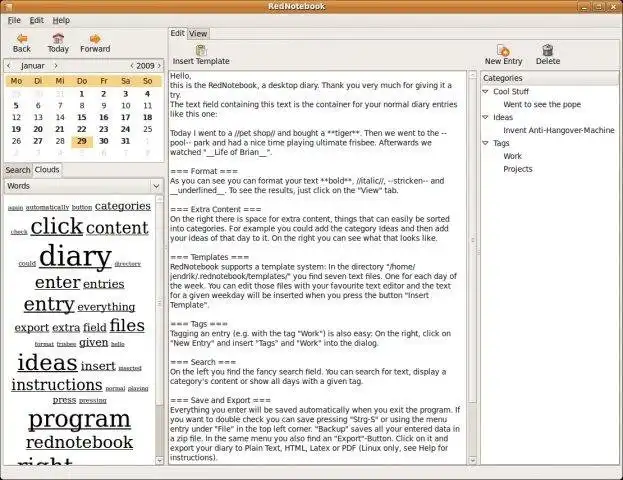623x480 pixels.
Task: Select the Work tag
Action: pyautogui.click(x=512, y=156)
